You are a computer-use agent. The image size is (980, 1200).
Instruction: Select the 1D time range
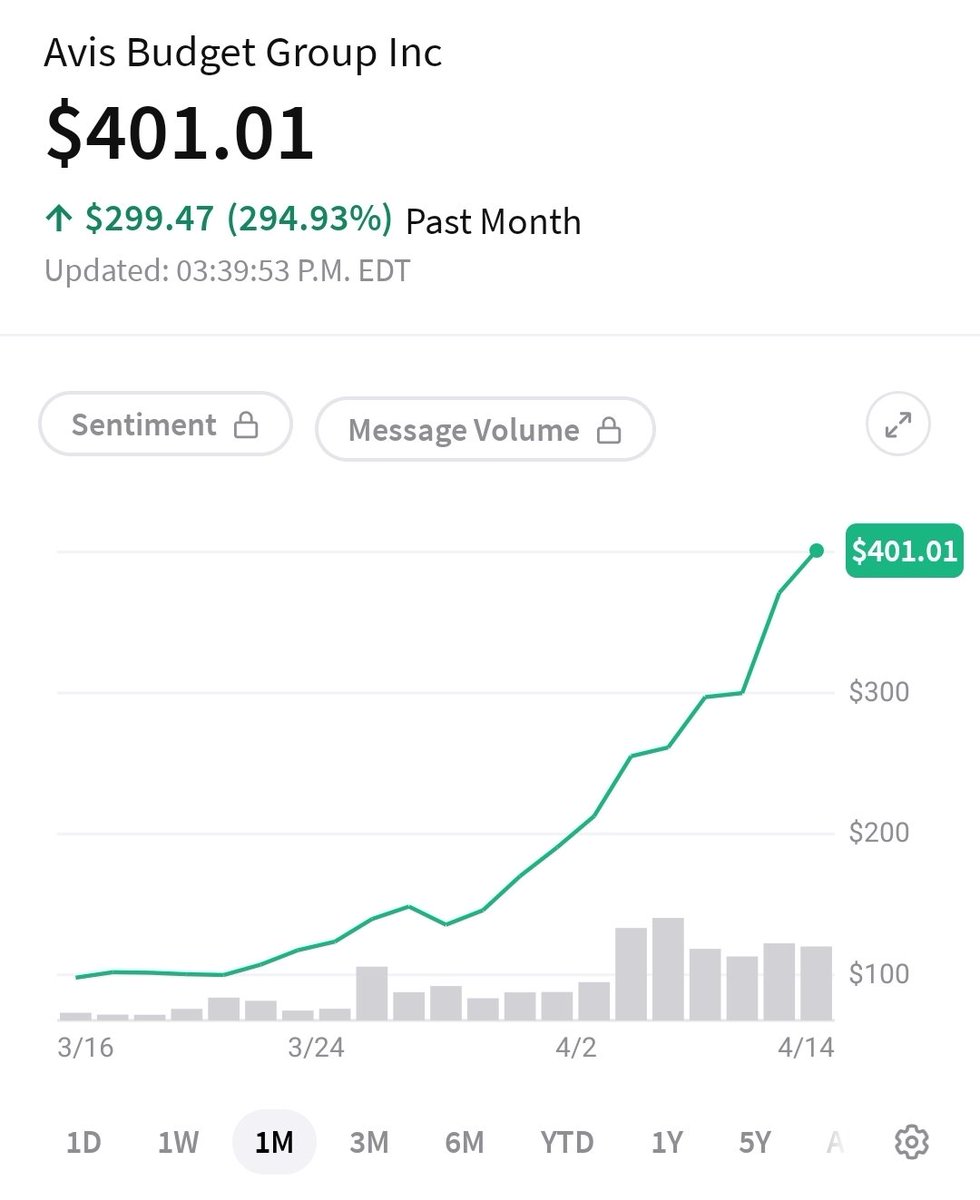pyautogui.click(x=83, y=1142)
